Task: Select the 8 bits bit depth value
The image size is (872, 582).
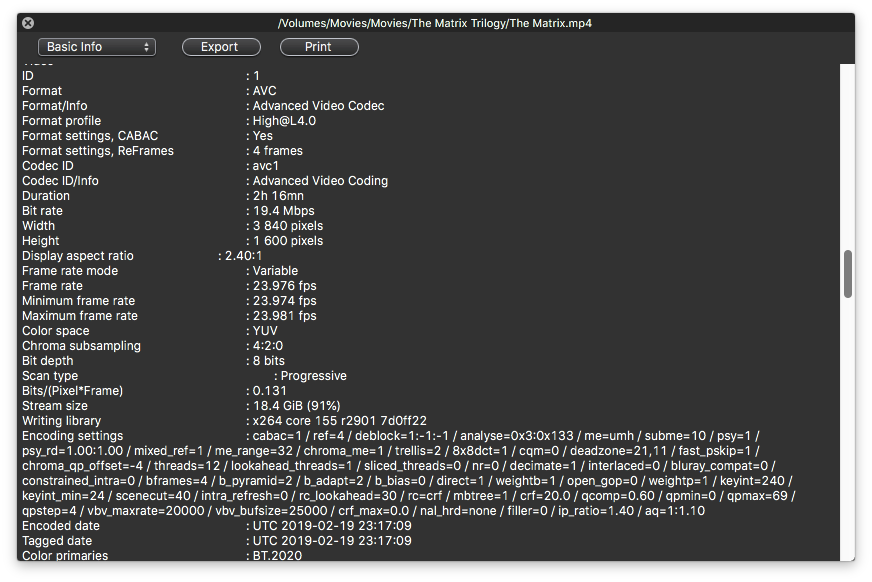Action: (269, 361)
